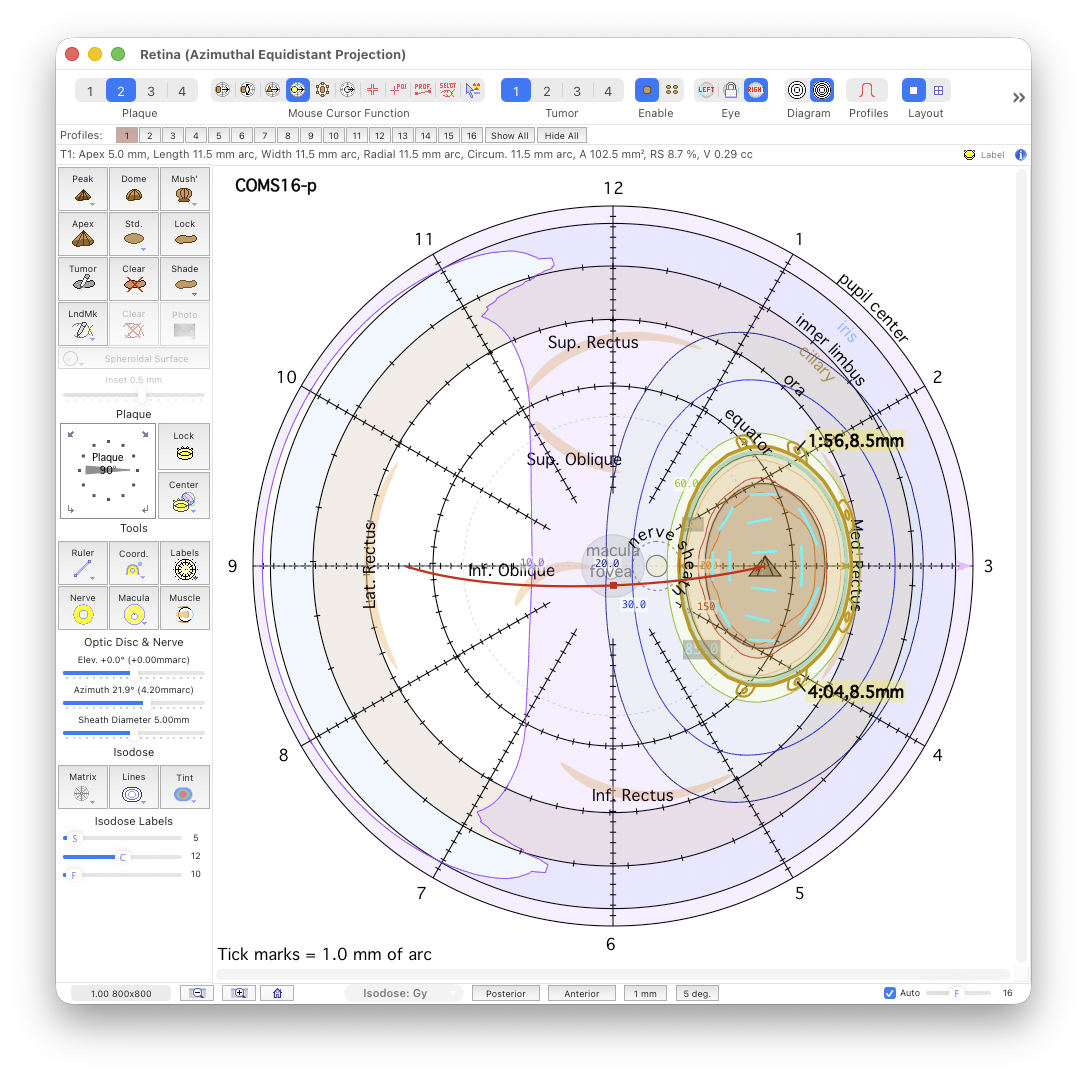Screen dimensions: 1087x1078
Task: Expand the toolbar overflow chevron
Action: click(1018, 97)
